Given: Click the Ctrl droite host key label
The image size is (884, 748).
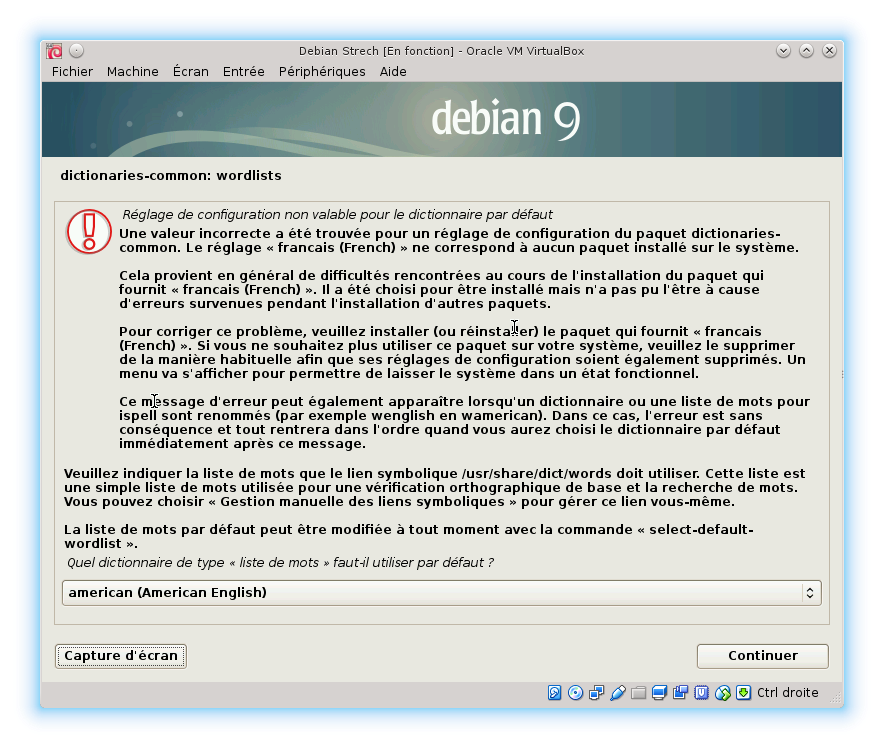Looking at the screenshot, I should click(788, 693).
